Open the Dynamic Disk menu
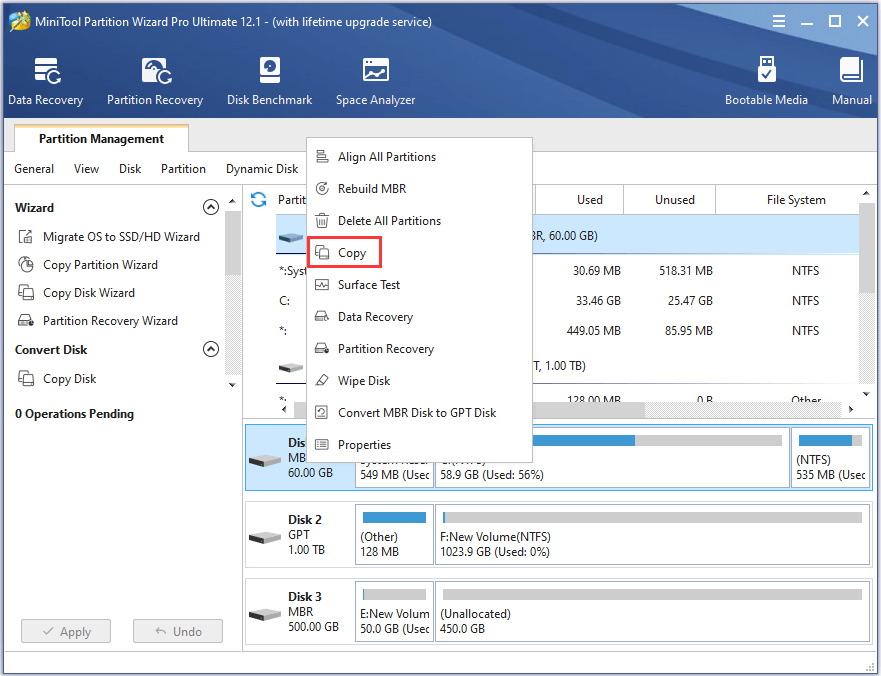This screenshot has width=881, height=676. pos(262,169)
